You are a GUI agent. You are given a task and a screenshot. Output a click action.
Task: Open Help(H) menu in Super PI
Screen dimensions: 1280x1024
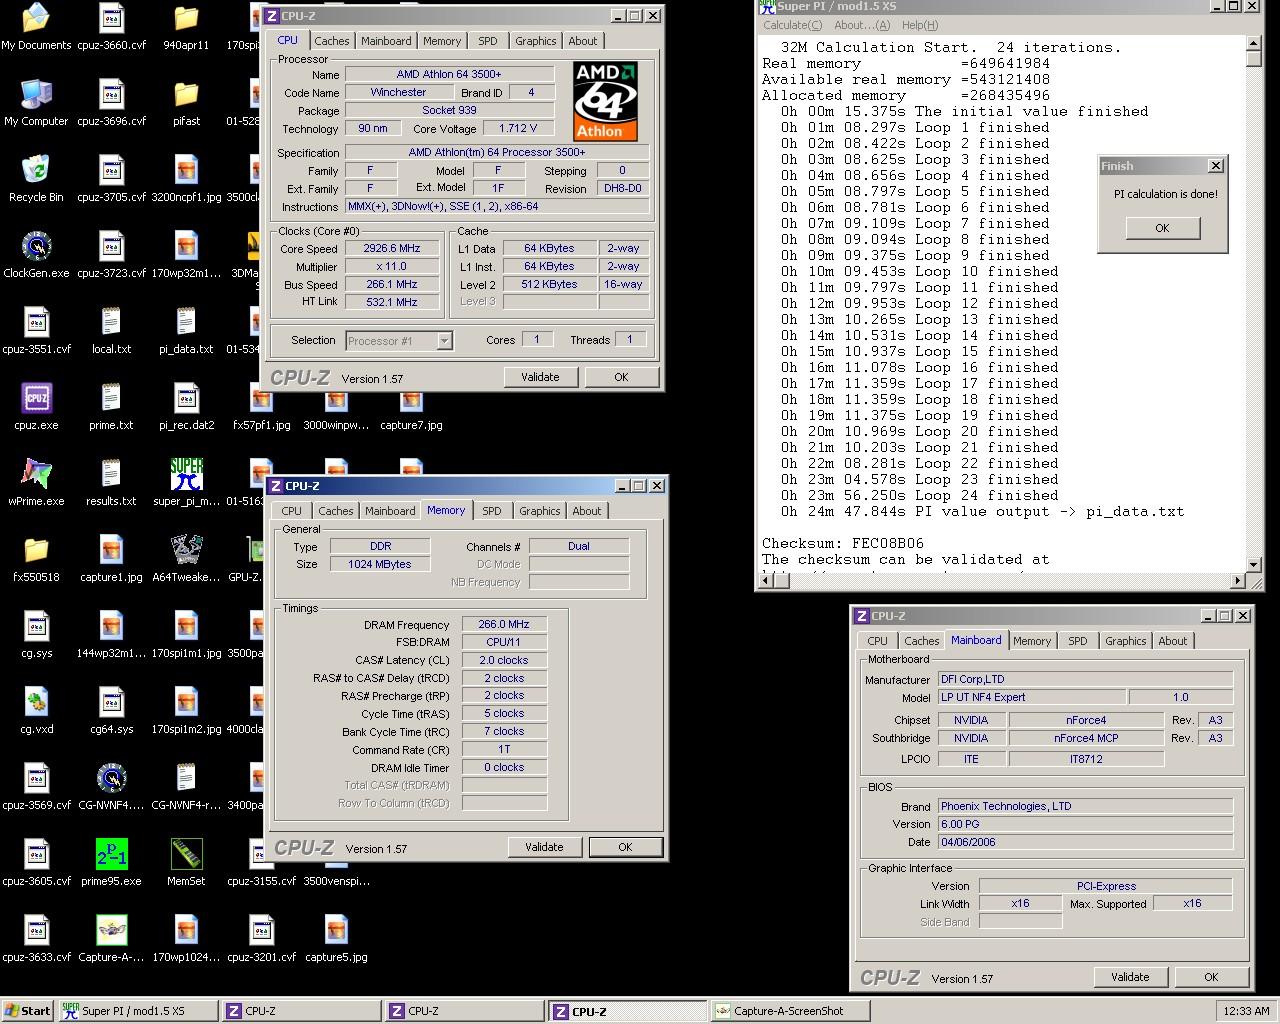pyautogui.click(x=920, y=25)
